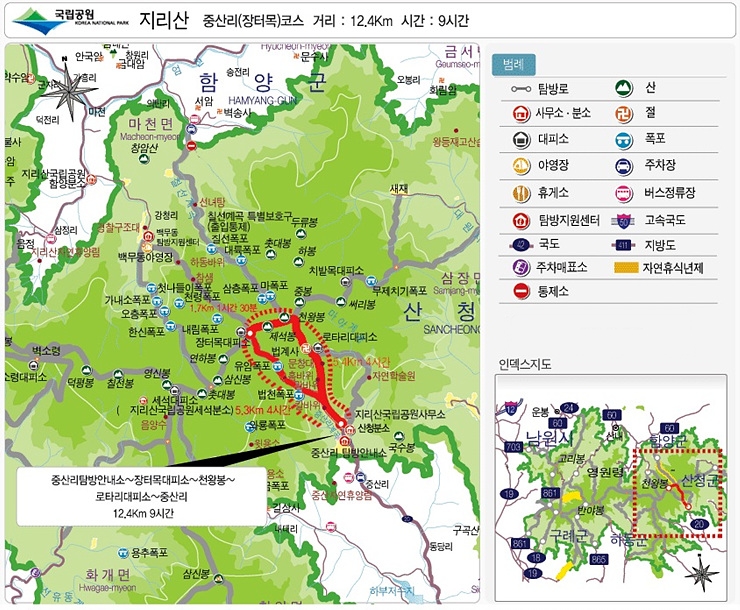
Task: Click the 탐방지원센터 visitor center legend icon
Action: (521, 220)
